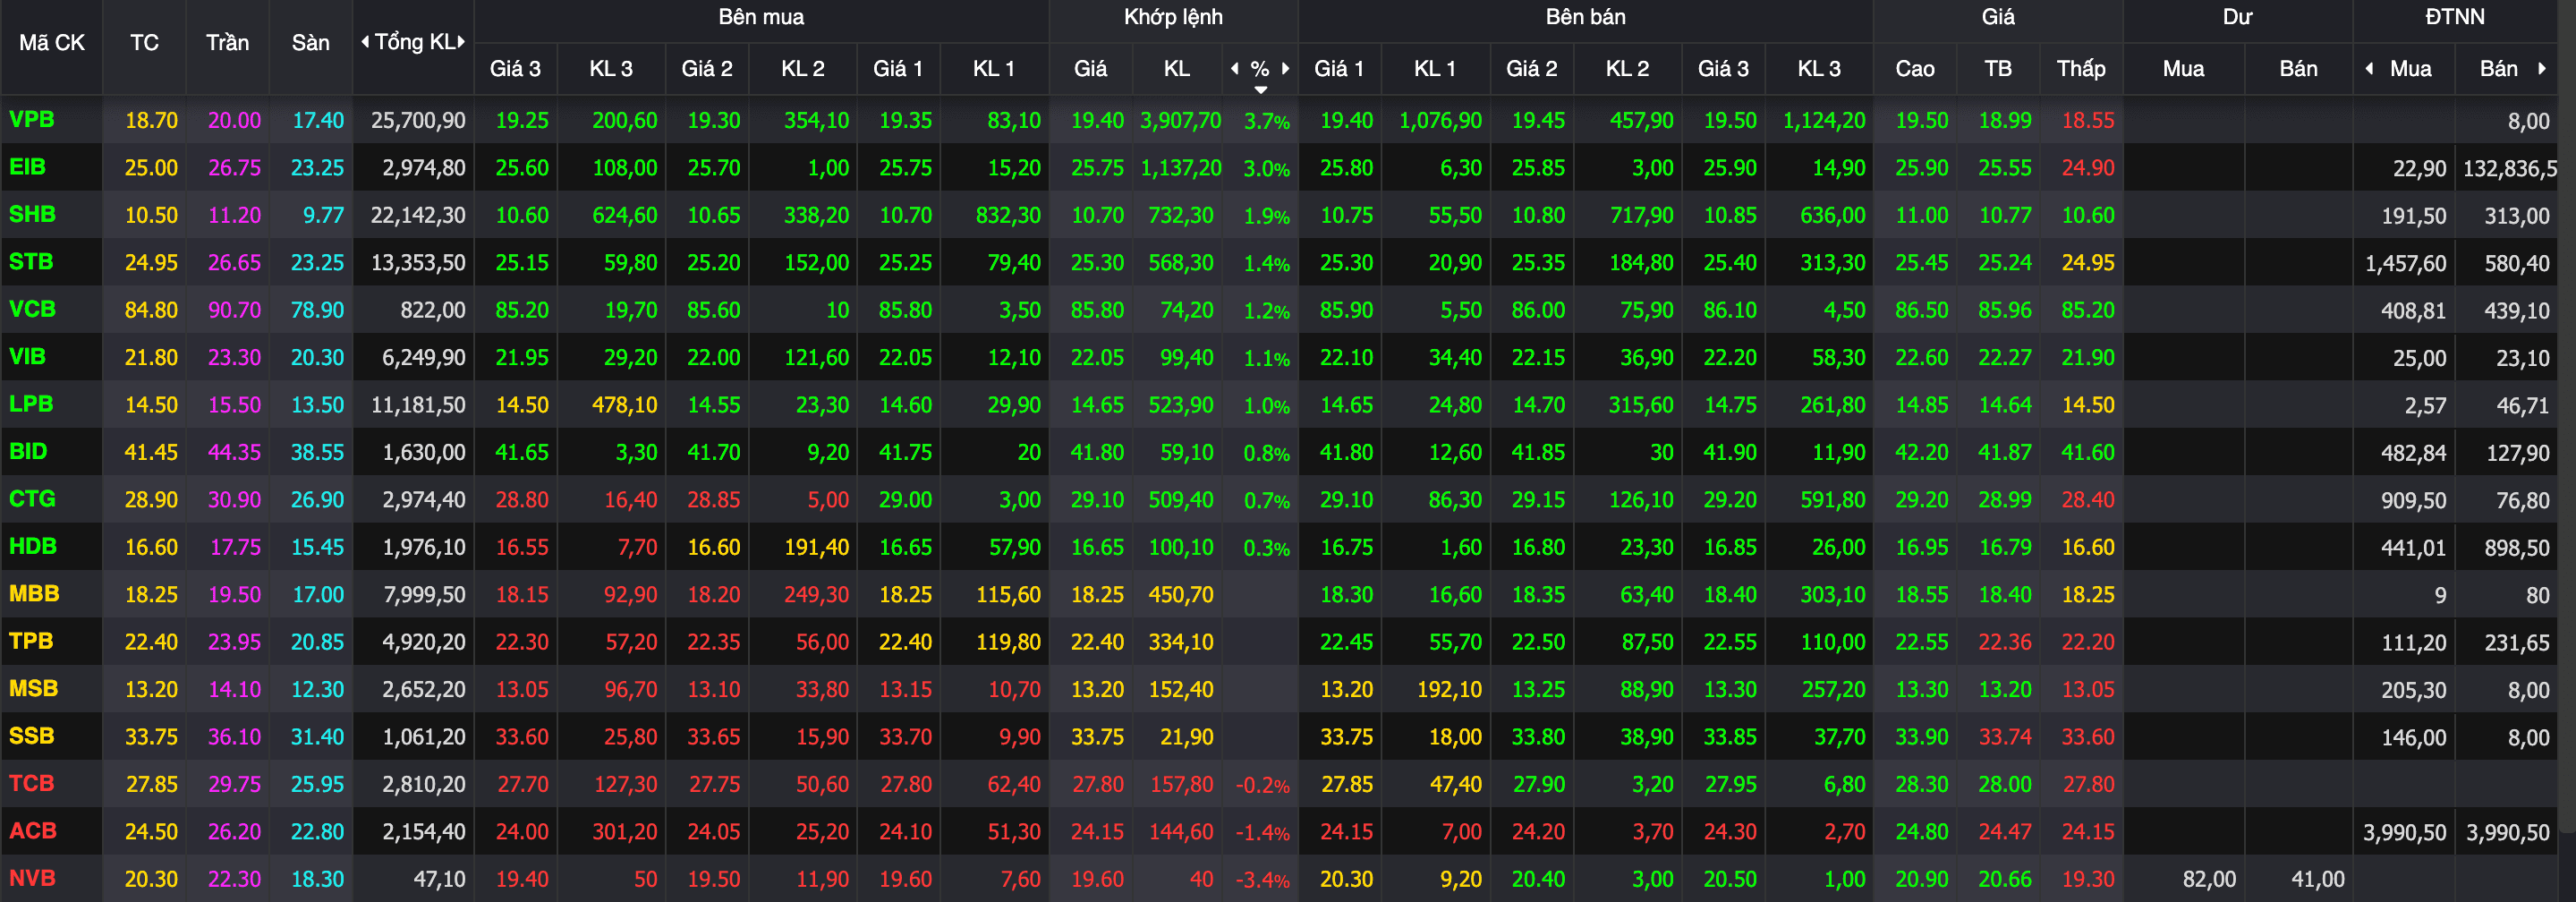Open CTG stock symbol
The width and height of the screenshot is (2576, 902).
tap(32, 499)
